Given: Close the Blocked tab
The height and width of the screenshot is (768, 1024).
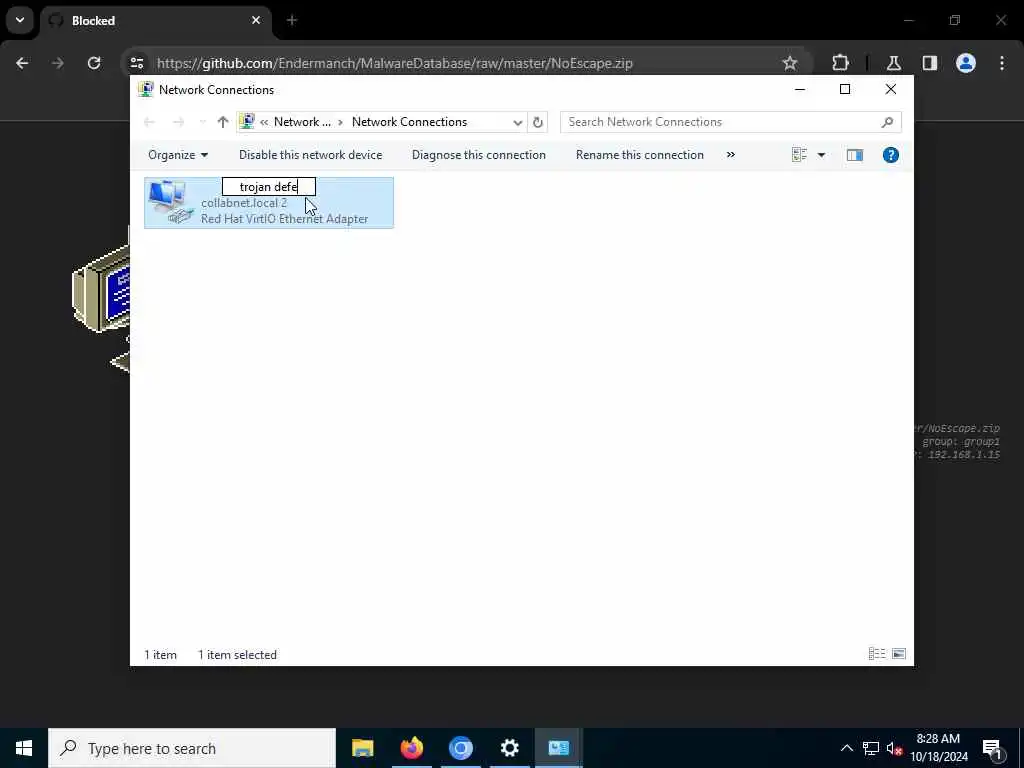Looking at the screenshot, I should tap(256, 21).
